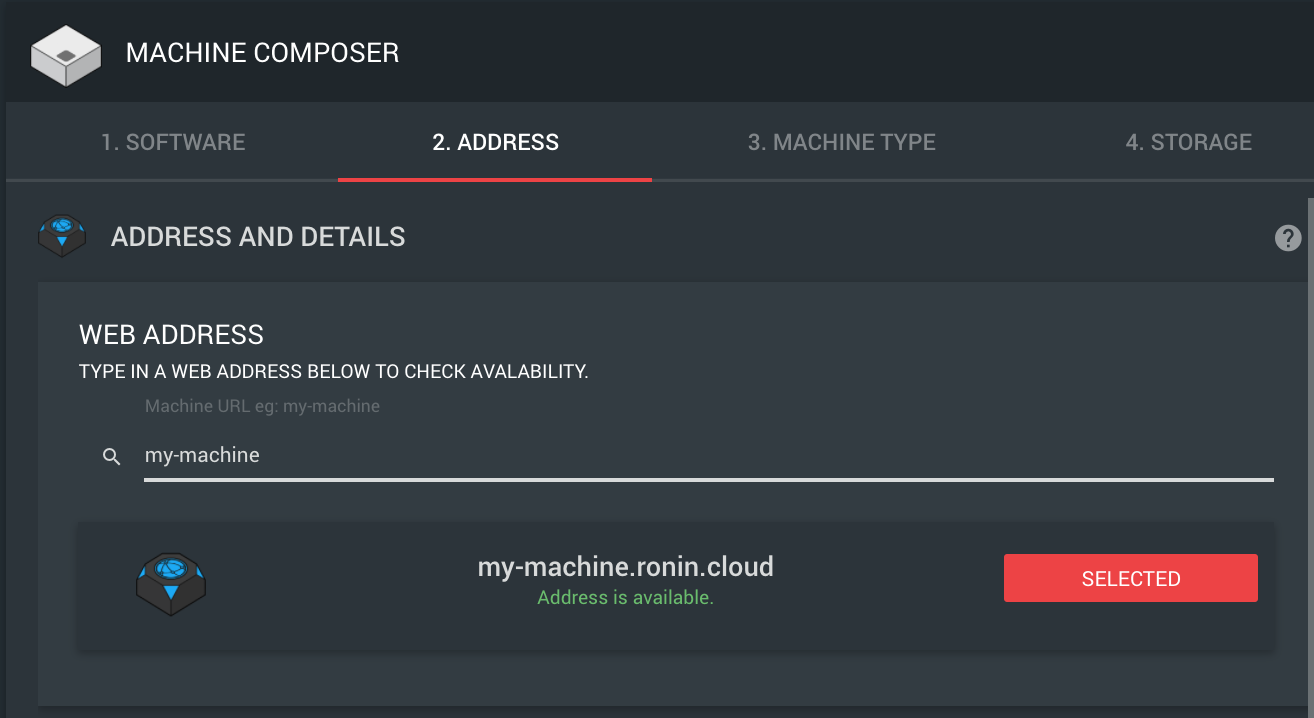This screenshot has height=718, width=1314.
Task: Open the help question mark icon
Action: tap(1288, 238)
